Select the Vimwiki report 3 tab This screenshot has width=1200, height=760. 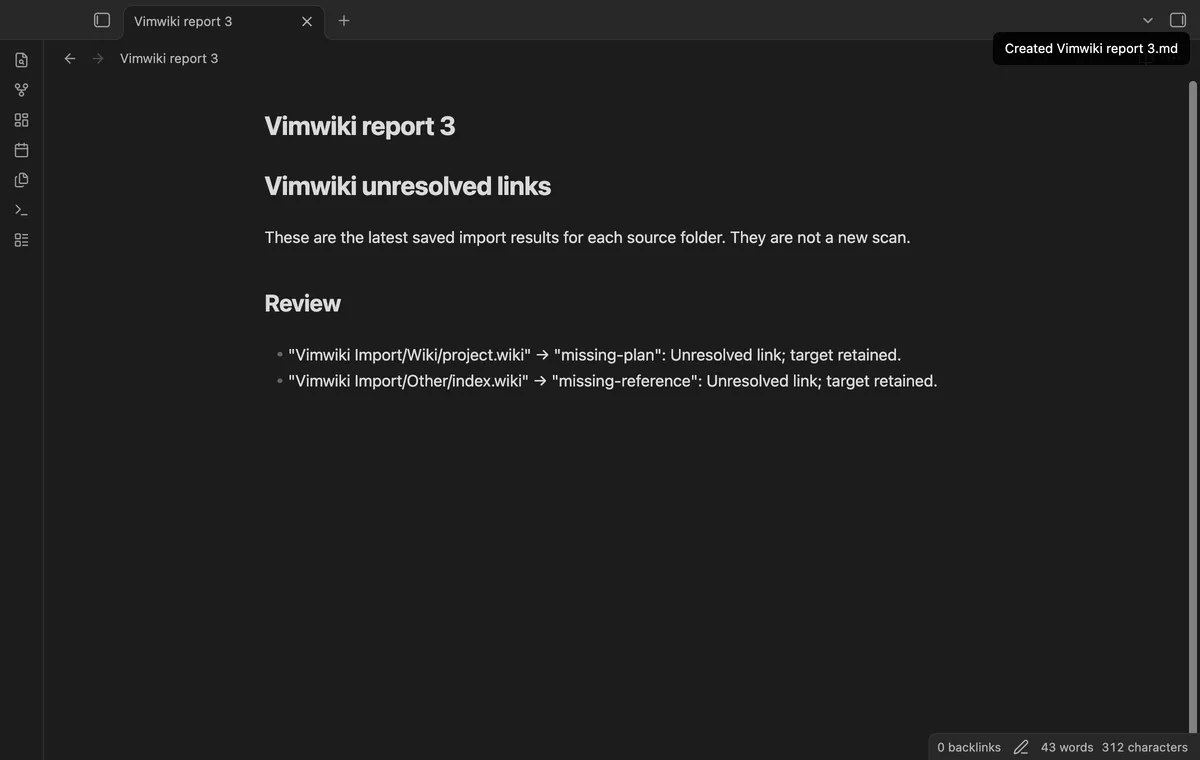pyautogui.click(x=224, y=21)
